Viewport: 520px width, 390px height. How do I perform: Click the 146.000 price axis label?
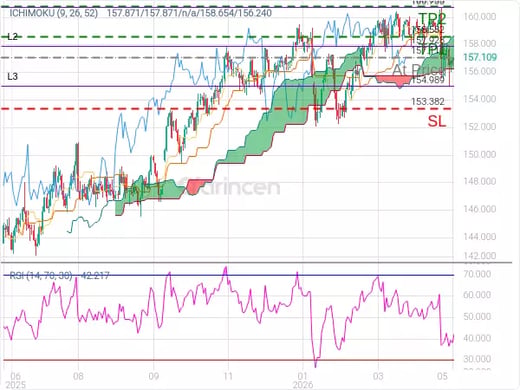tap(480, 209)
